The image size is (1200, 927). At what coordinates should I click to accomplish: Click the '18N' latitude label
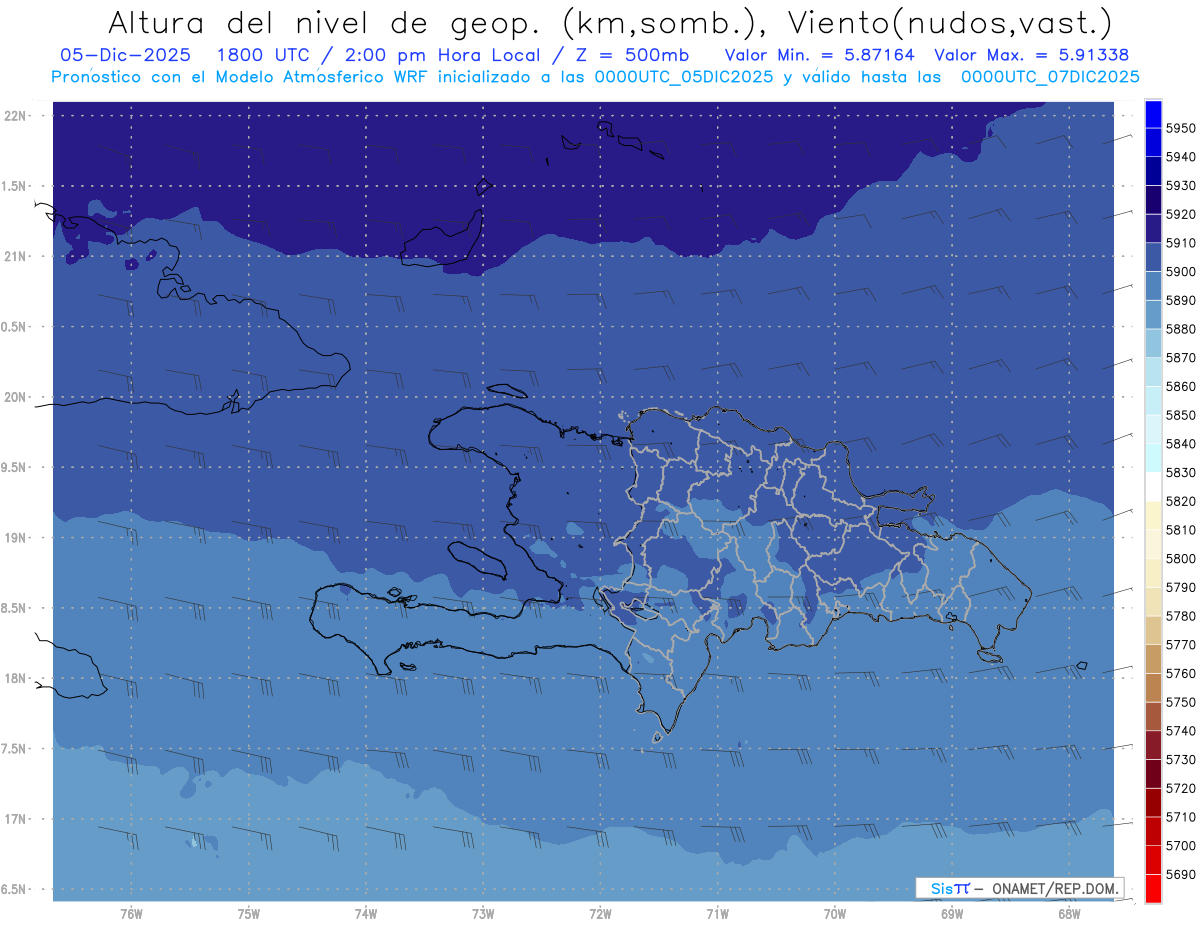(17, 679)
